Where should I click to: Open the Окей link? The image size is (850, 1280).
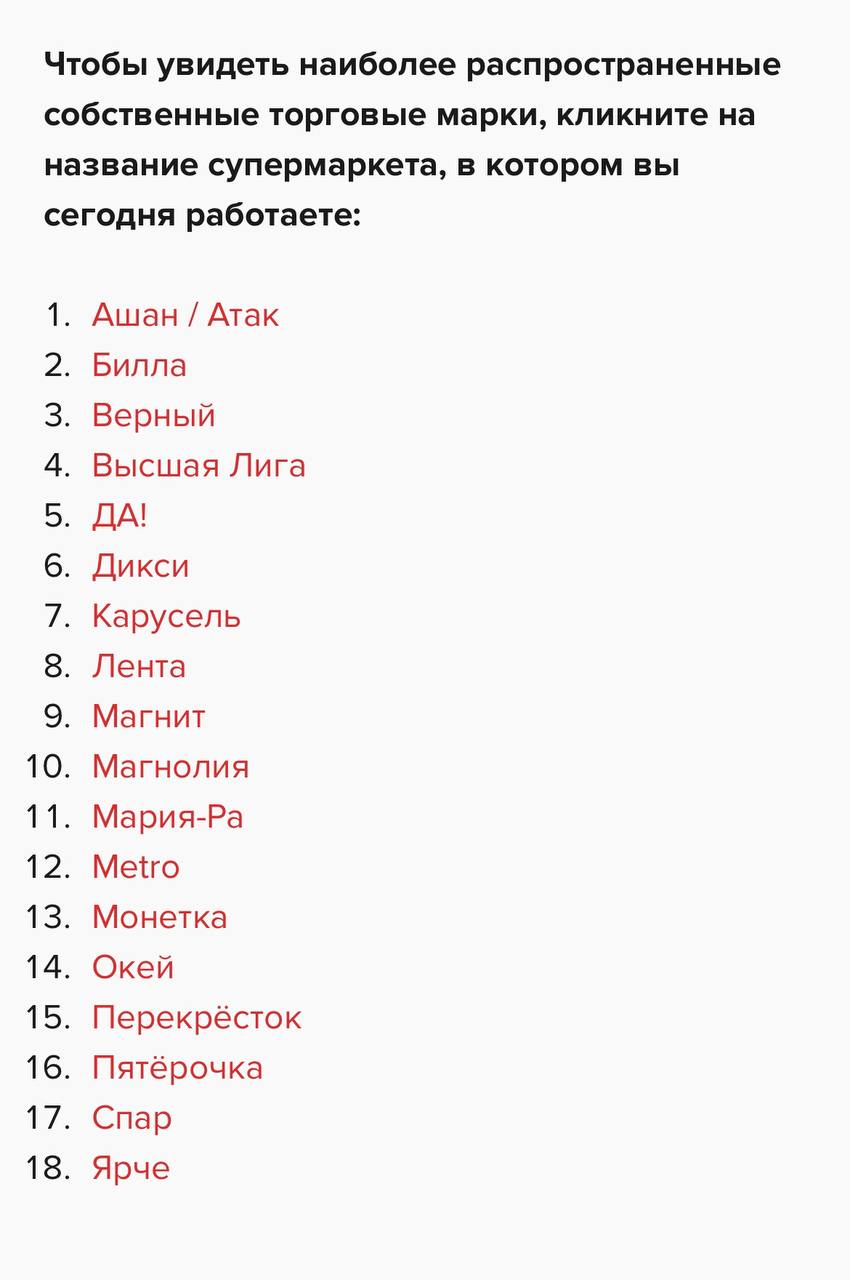[132, 967]
